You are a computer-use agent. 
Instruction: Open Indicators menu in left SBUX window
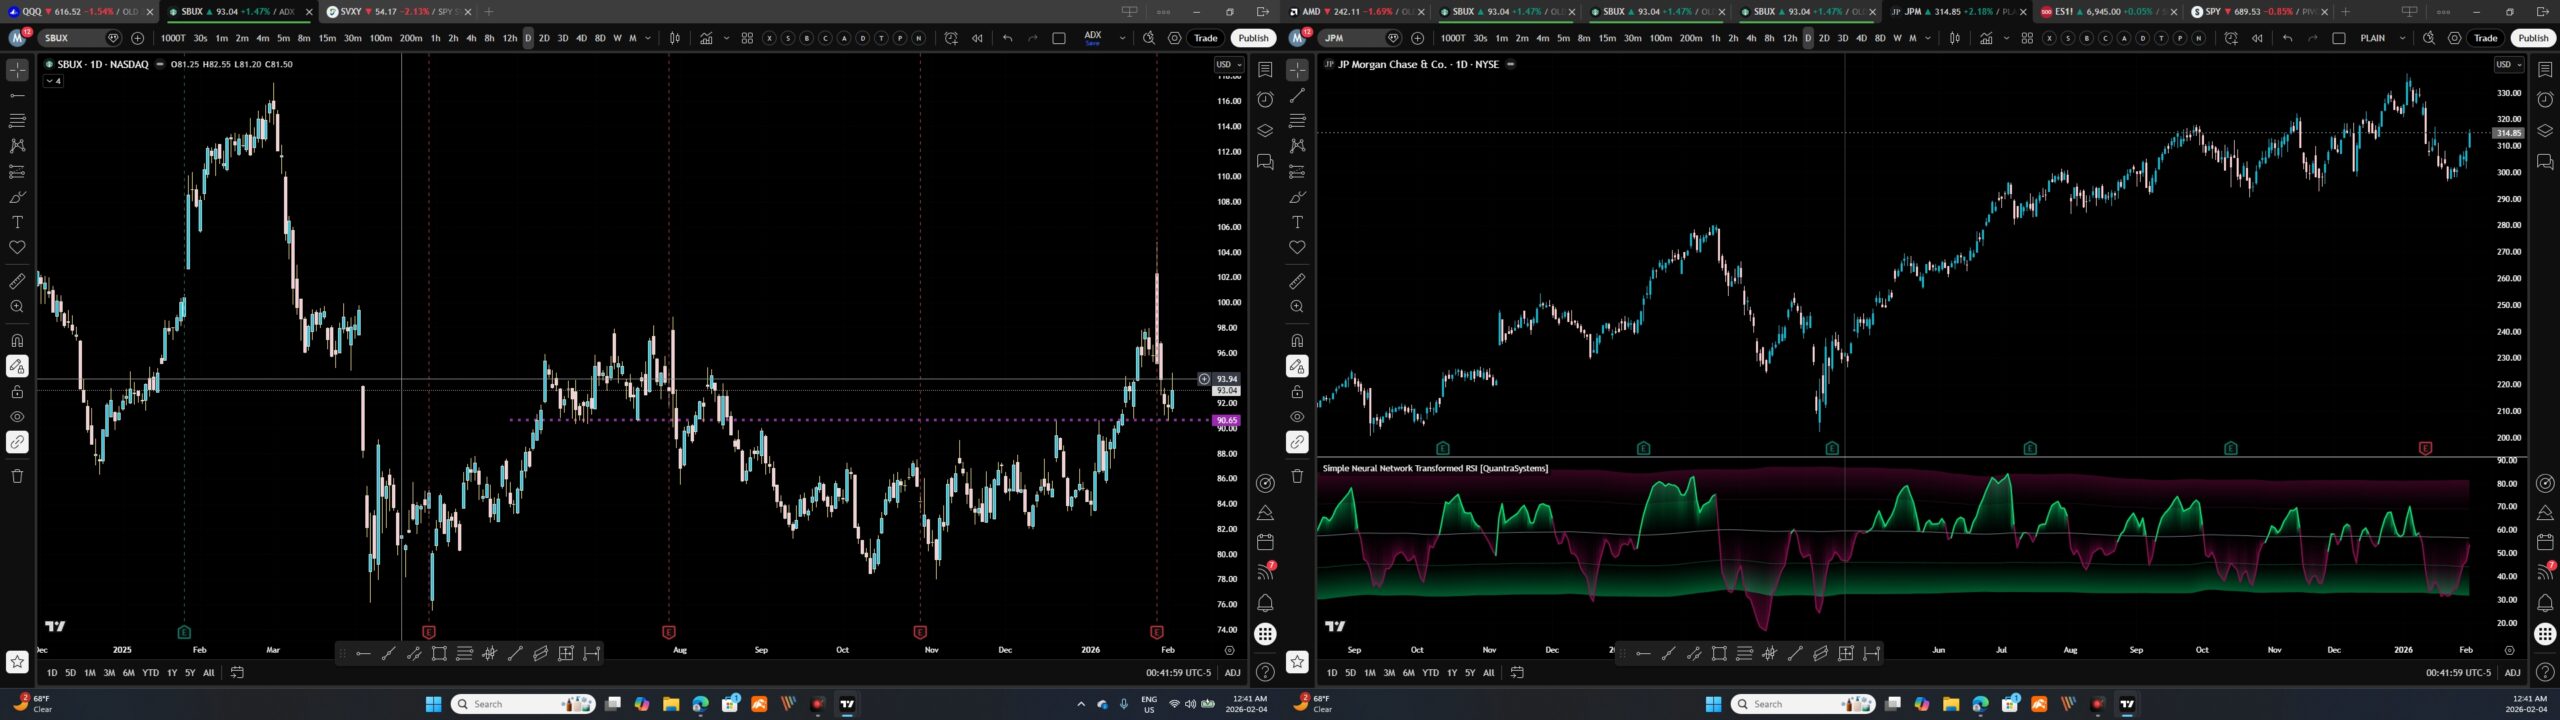706,38
